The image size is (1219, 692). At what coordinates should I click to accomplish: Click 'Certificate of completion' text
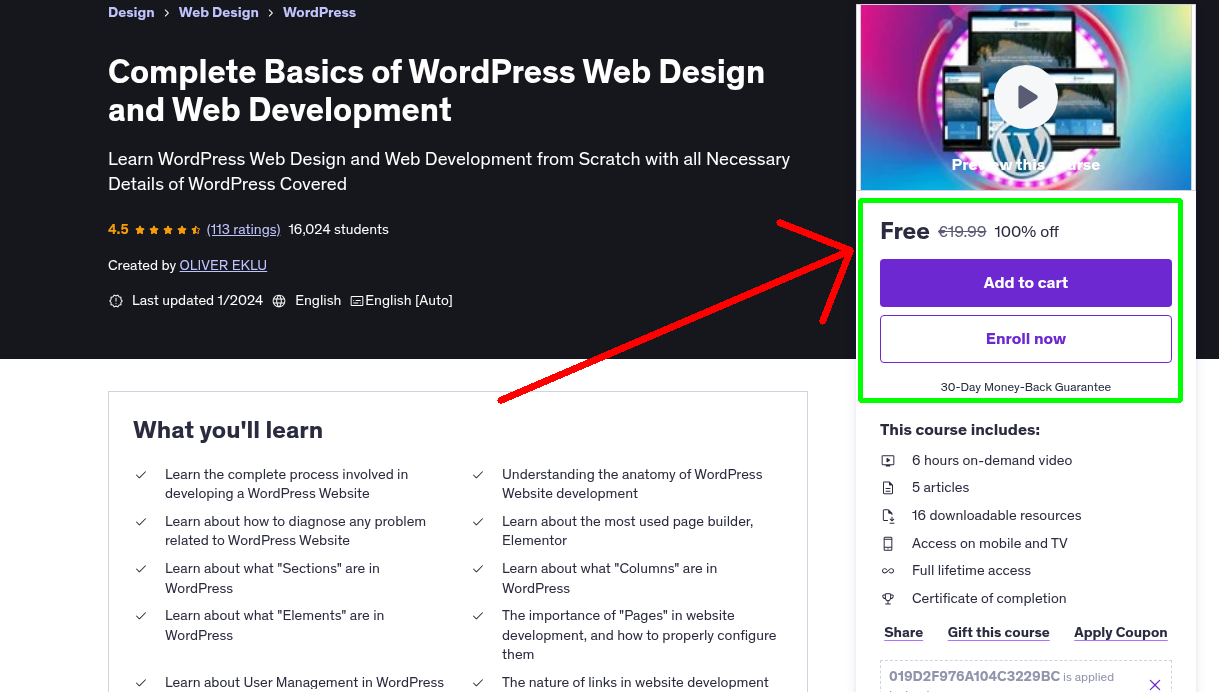coord(989,598)
